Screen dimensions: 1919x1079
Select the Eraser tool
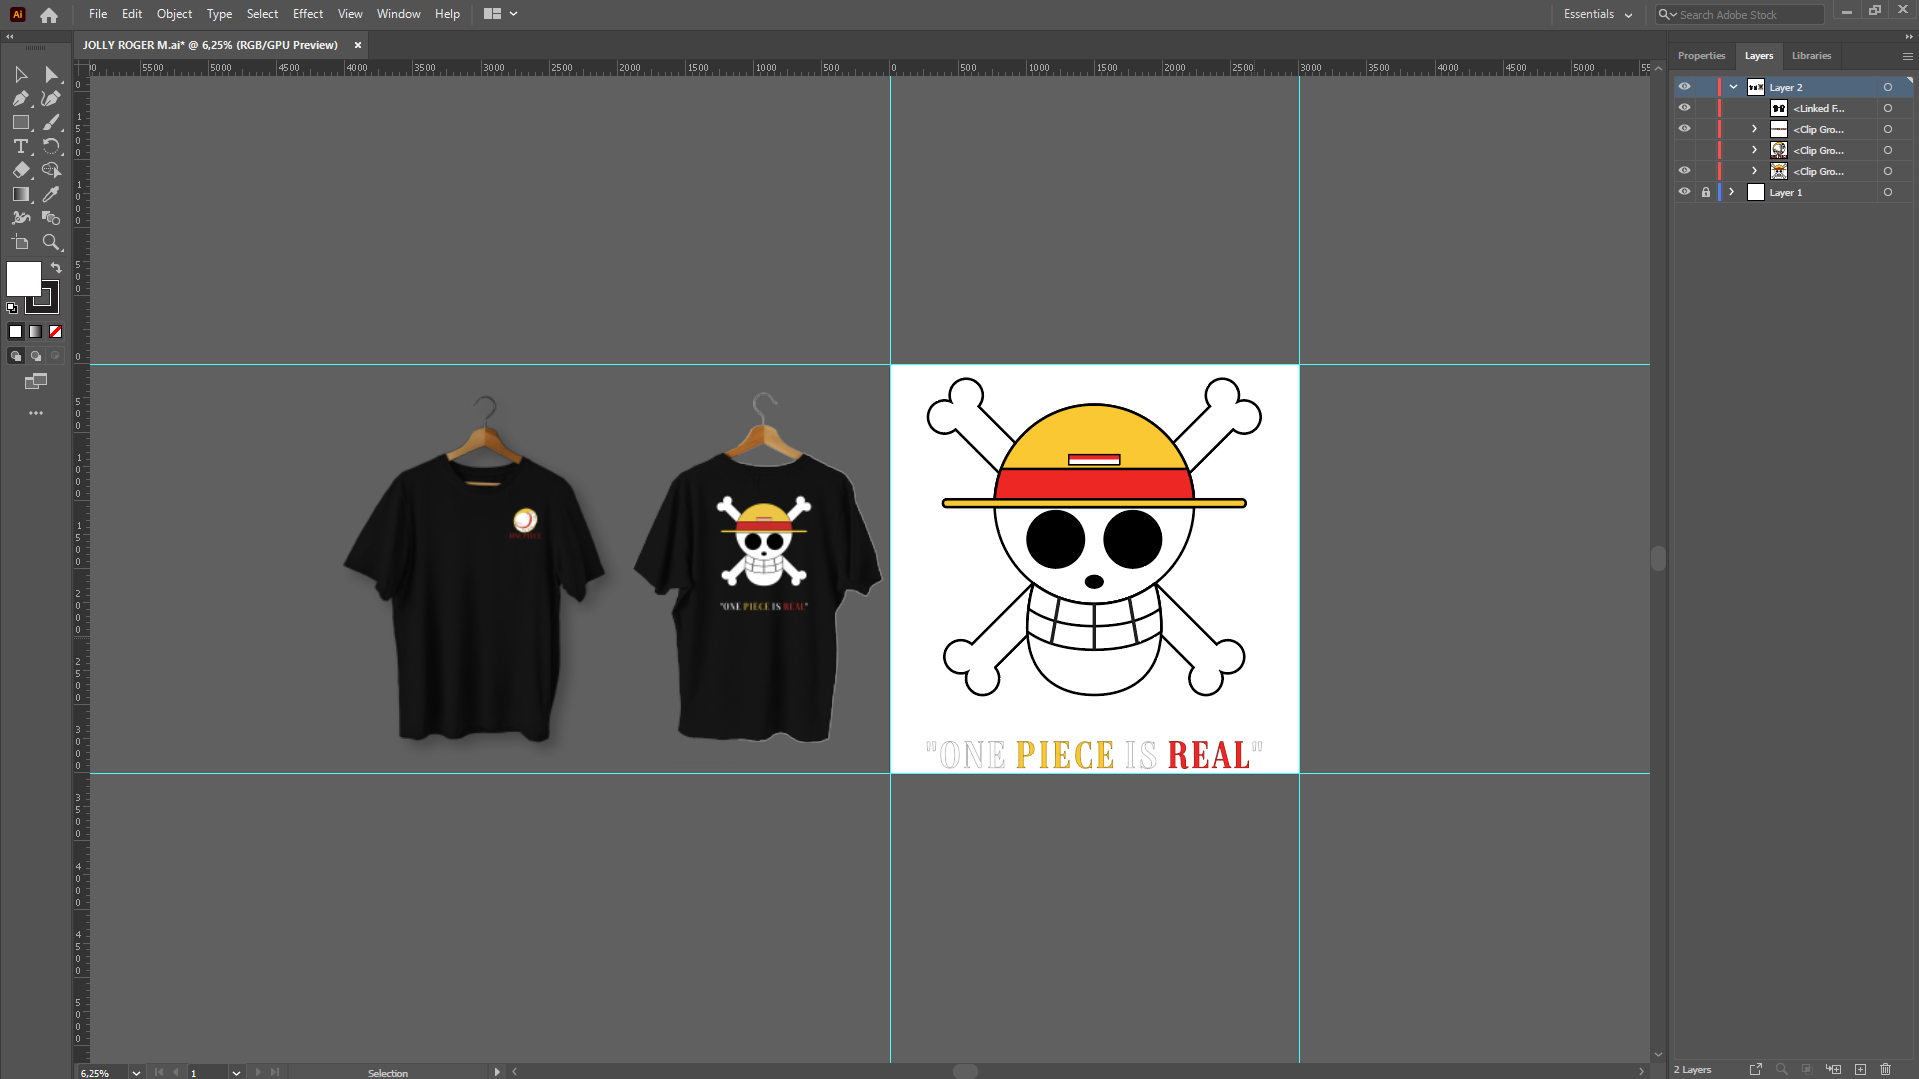(21, 170)
